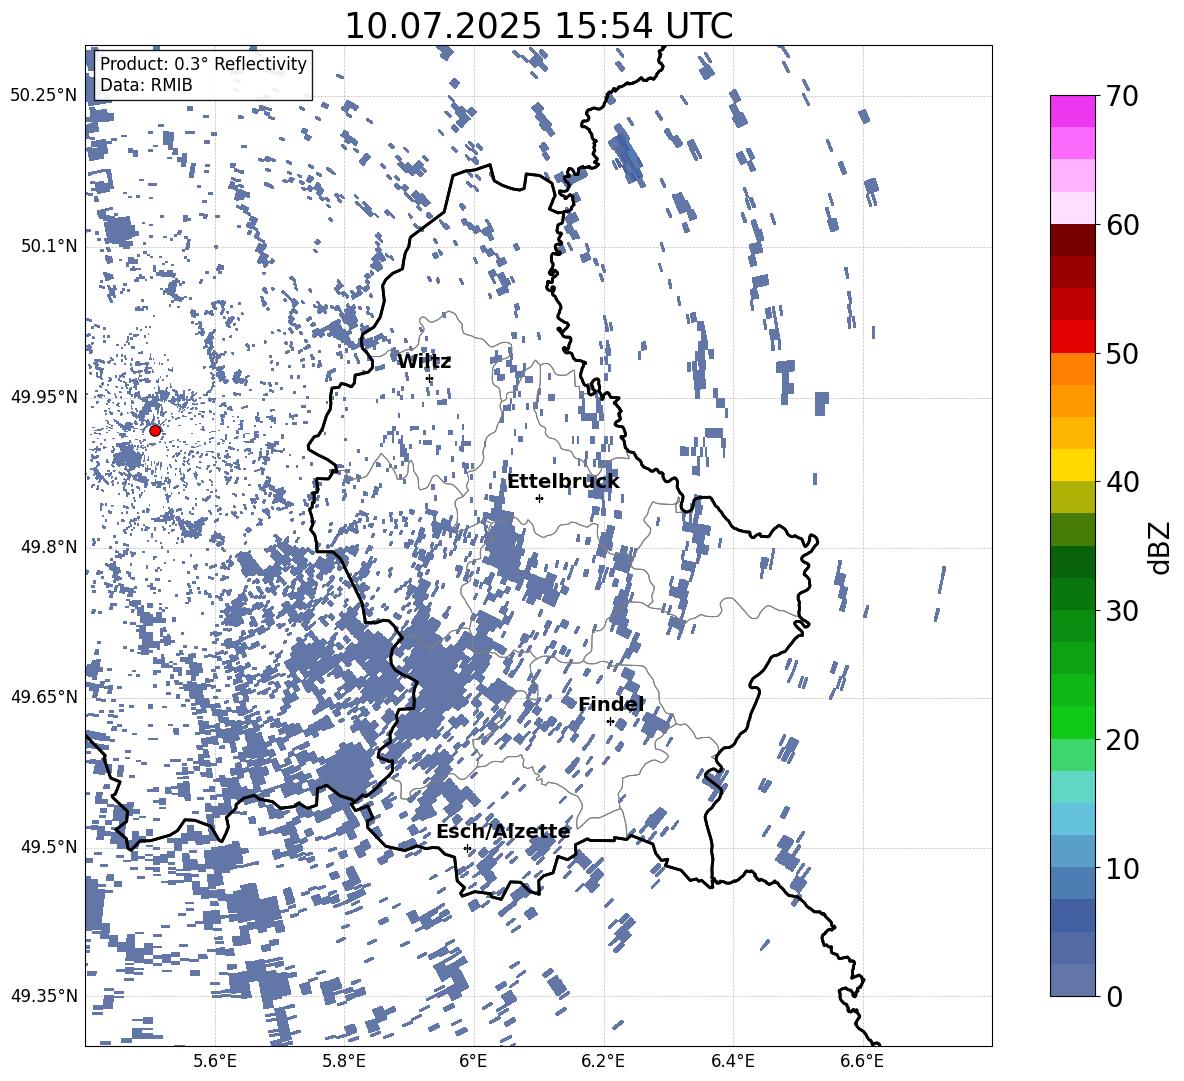Click the red radar site marker

pyautogui.click(x=155, y=430)
